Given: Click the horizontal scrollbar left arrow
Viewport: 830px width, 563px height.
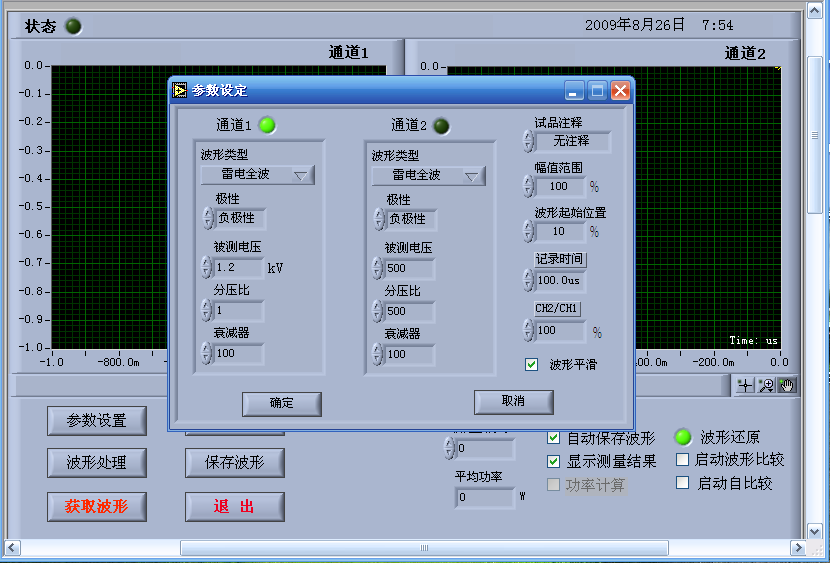Looking at the screenshot, I should [13, 548].
